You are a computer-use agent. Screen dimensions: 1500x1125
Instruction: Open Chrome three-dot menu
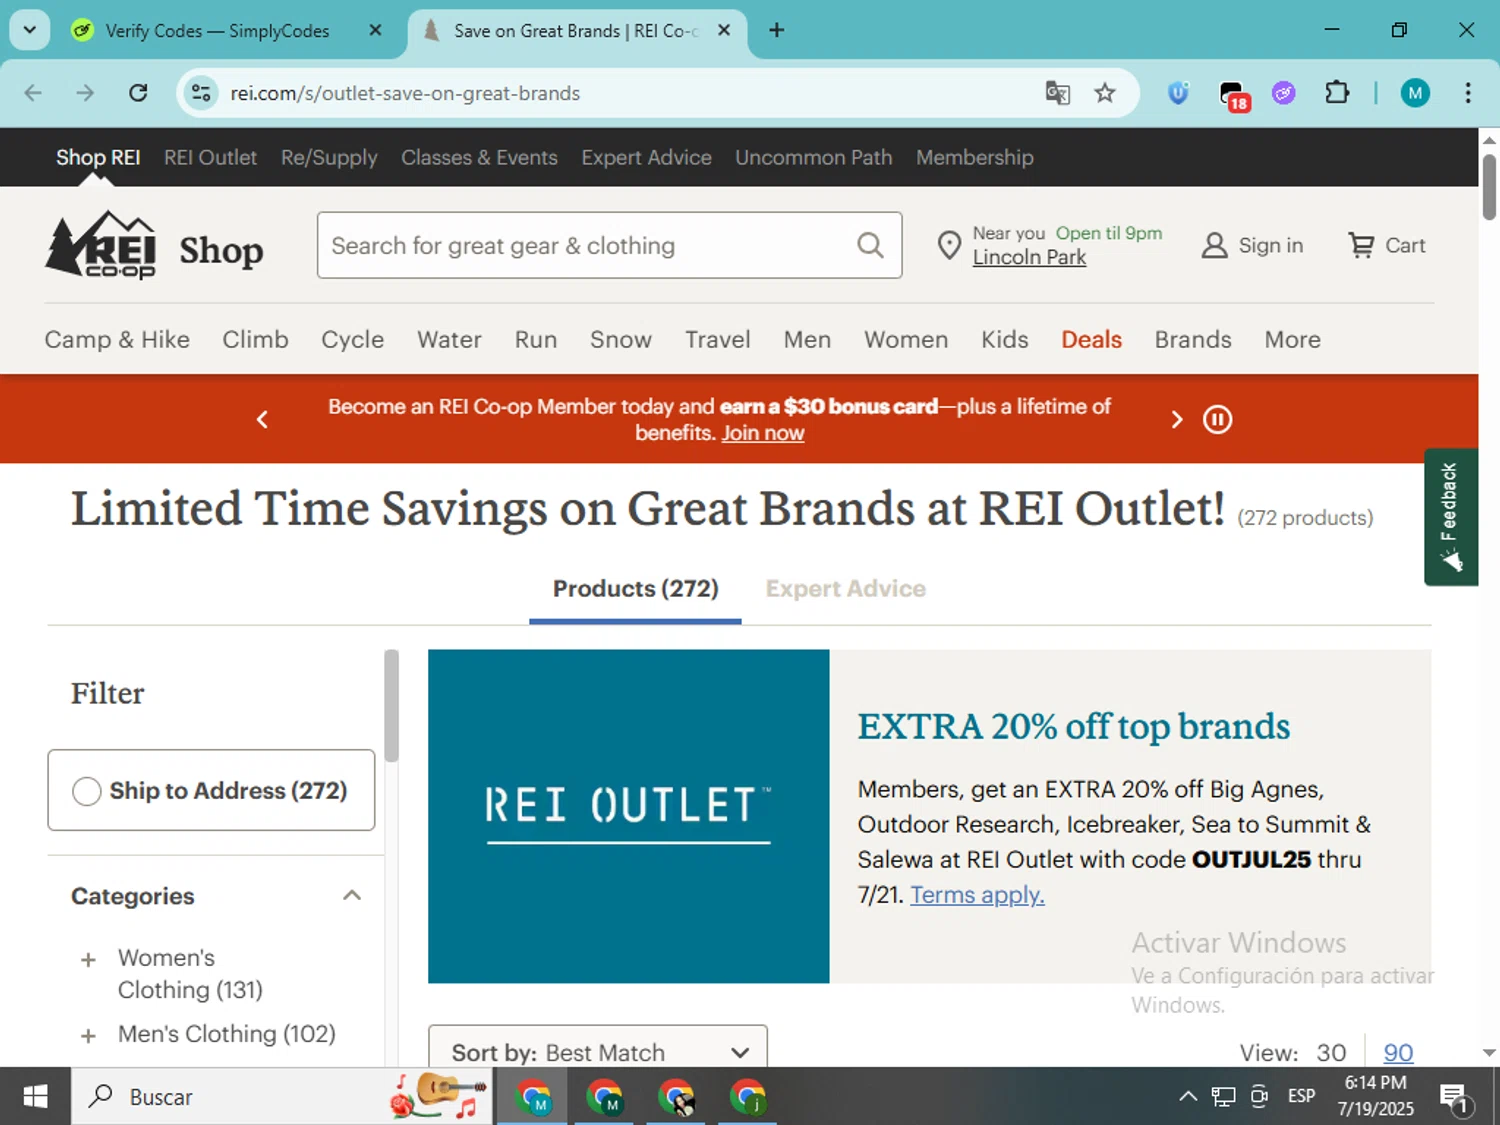coord(1468,93)
